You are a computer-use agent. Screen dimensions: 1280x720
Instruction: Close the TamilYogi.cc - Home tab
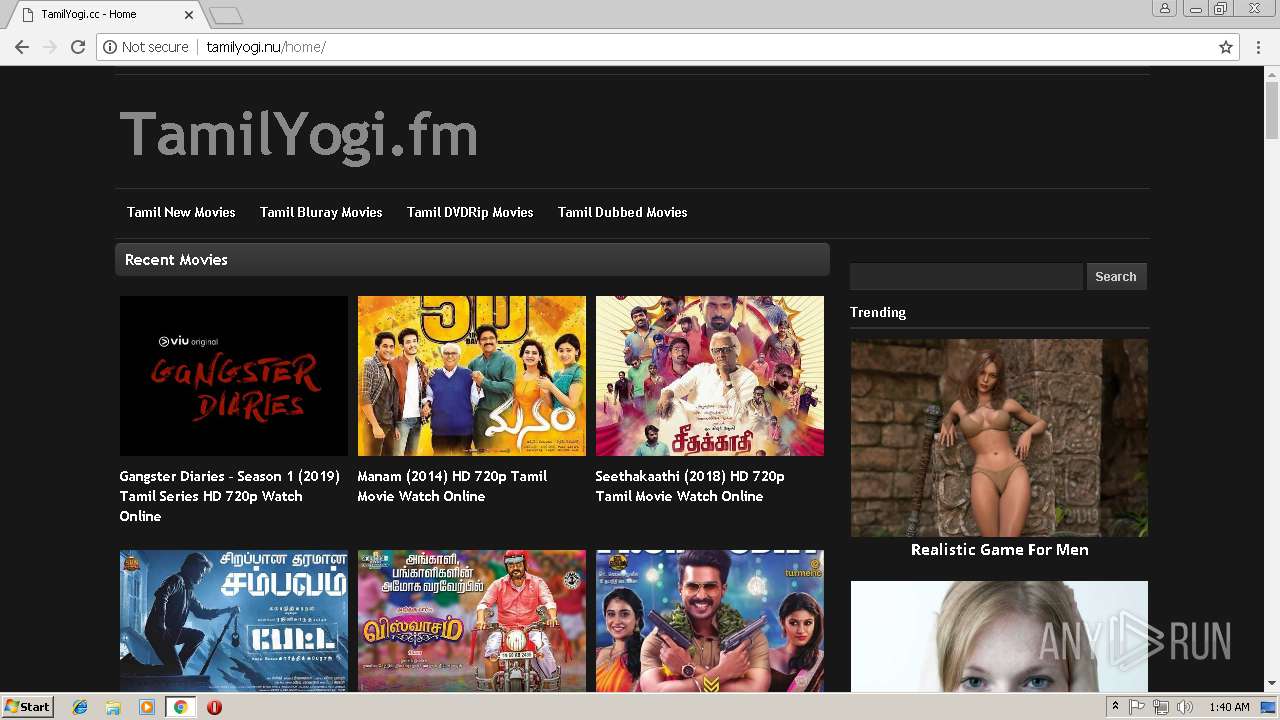tap(190, 15)
